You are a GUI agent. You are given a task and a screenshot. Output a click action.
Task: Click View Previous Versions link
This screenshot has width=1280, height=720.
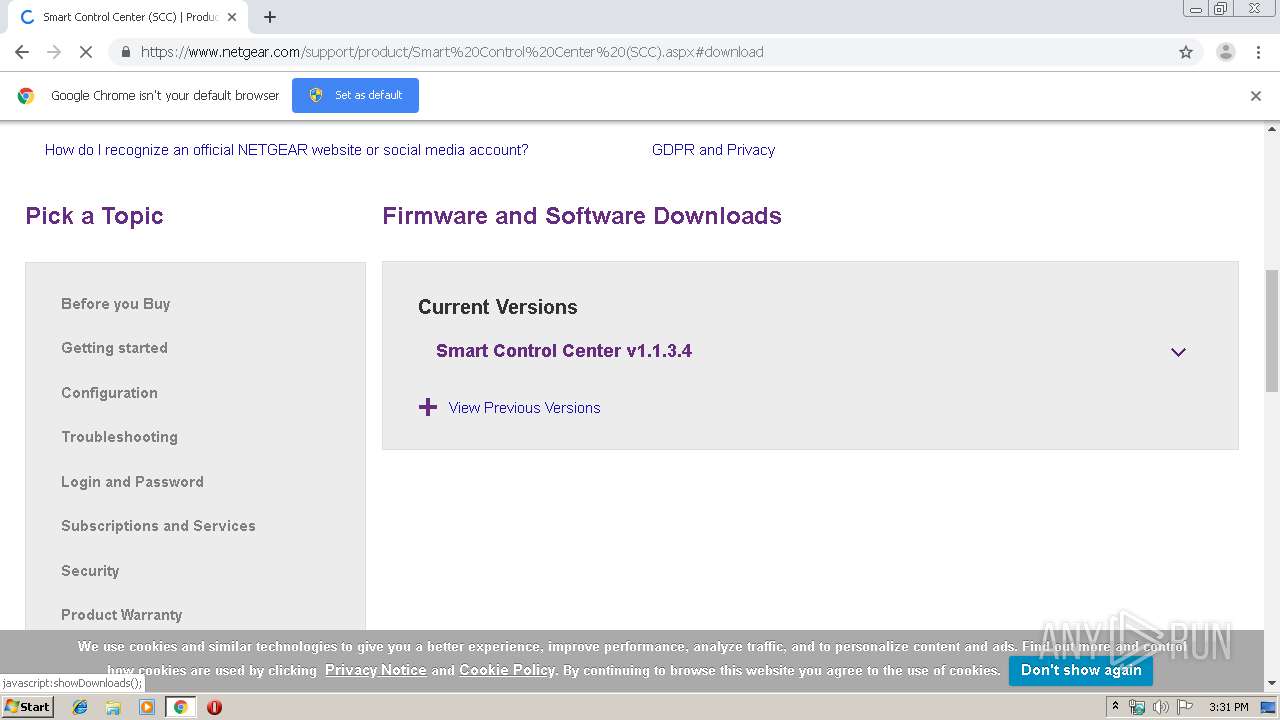(x=524, y=408)
